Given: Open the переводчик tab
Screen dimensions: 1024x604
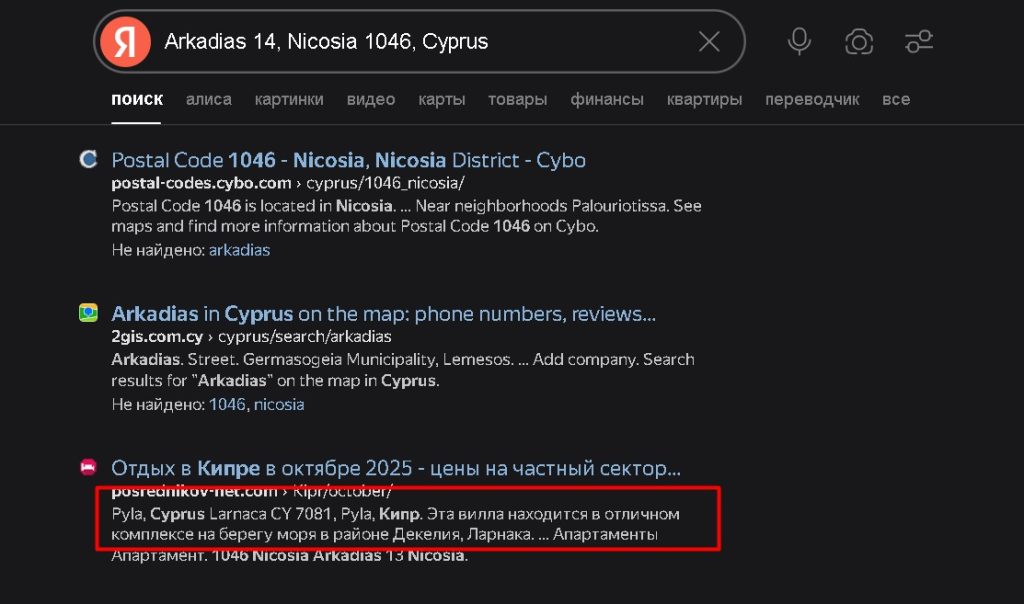Looking at the screenshot, I should click(811, 99).
